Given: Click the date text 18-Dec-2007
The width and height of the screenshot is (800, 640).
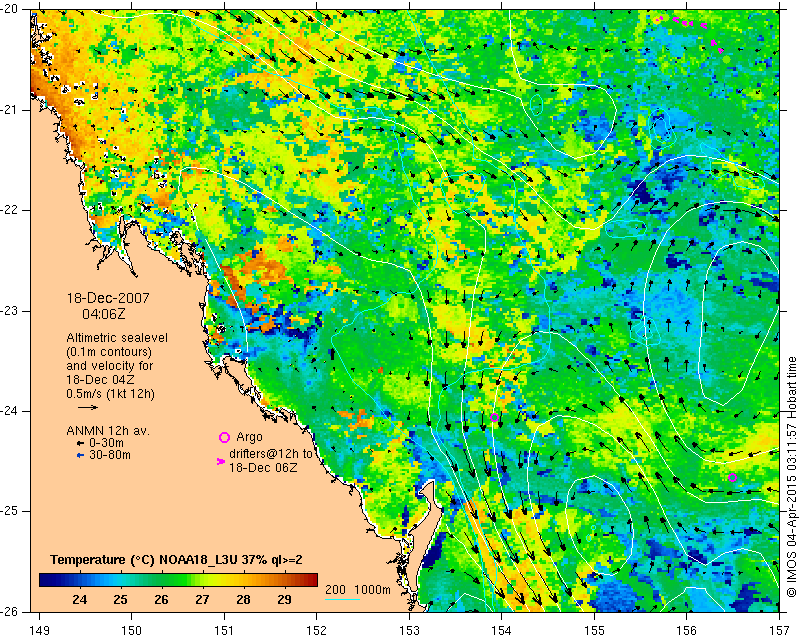Looking at the screenshot, I should point(108,298).
